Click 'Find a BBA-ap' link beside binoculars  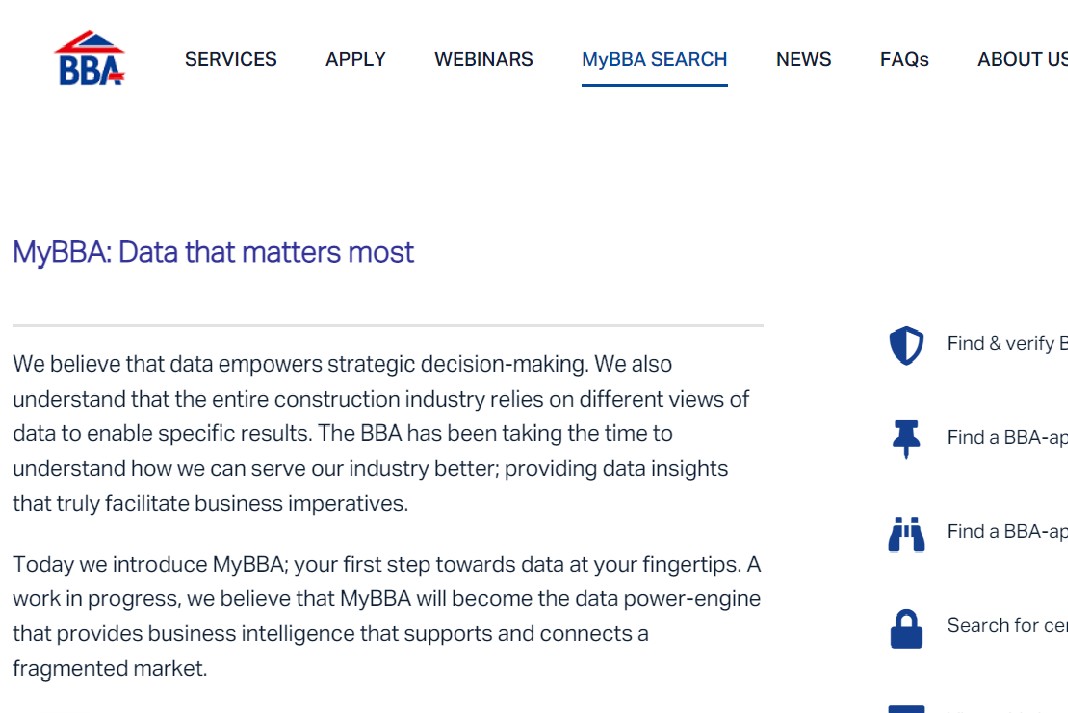pos(1007,531)
